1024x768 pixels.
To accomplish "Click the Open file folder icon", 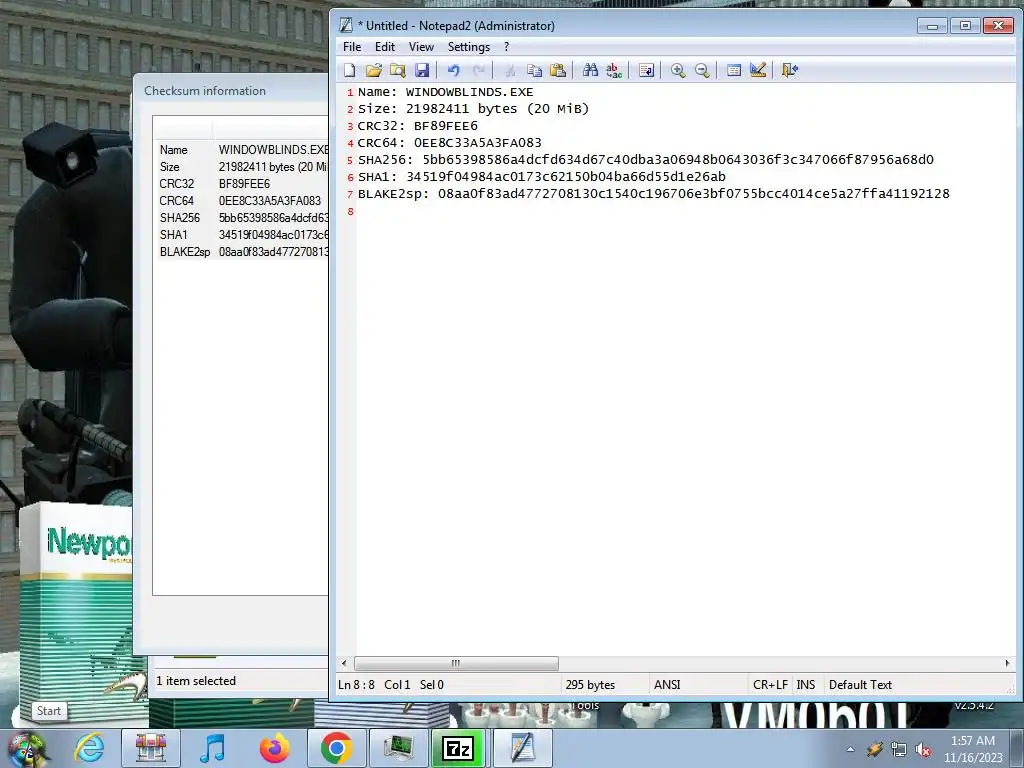I will click(374, 71).
